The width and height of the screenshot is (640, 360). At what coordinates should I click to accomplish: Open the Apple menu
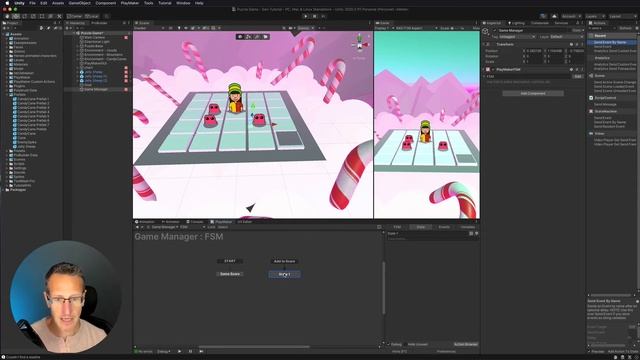click(7, 3)
